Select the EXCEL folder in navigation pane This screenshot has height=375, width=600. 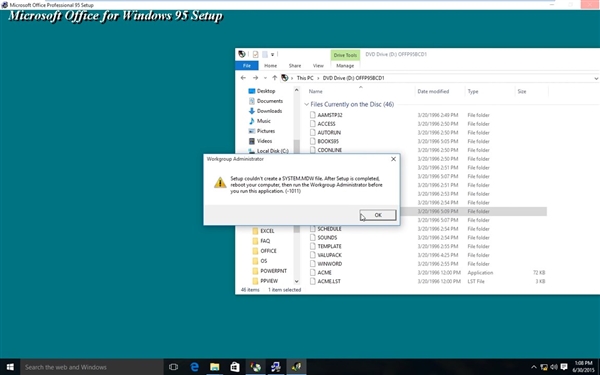coord(263,231)
